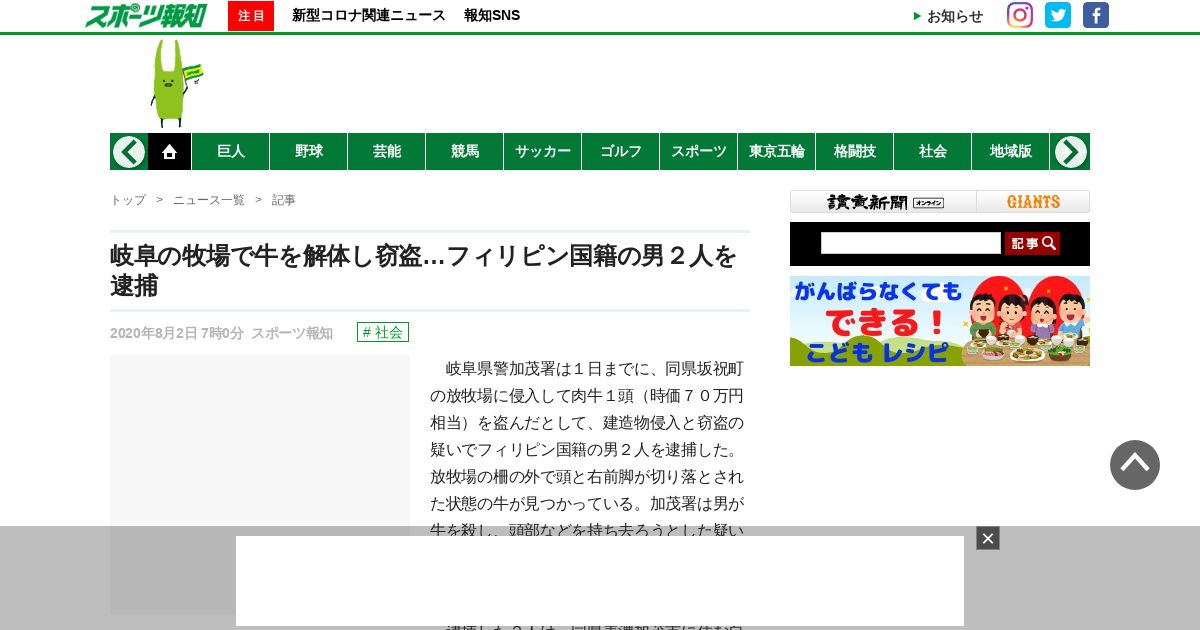Open the 競馬 category tab

465,152
